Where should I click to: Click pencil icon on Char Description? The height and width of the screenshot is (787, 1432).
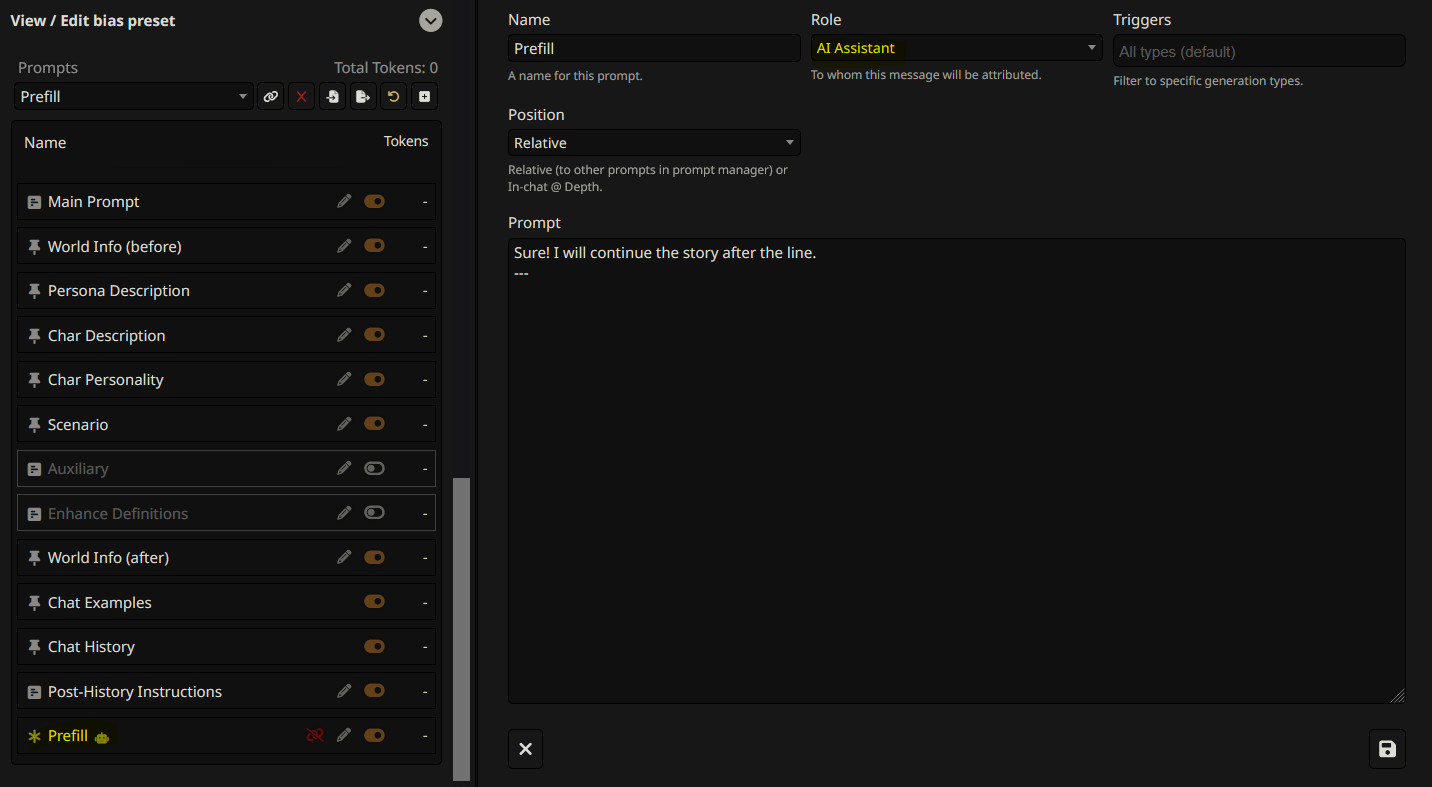[x=344, y=335]
